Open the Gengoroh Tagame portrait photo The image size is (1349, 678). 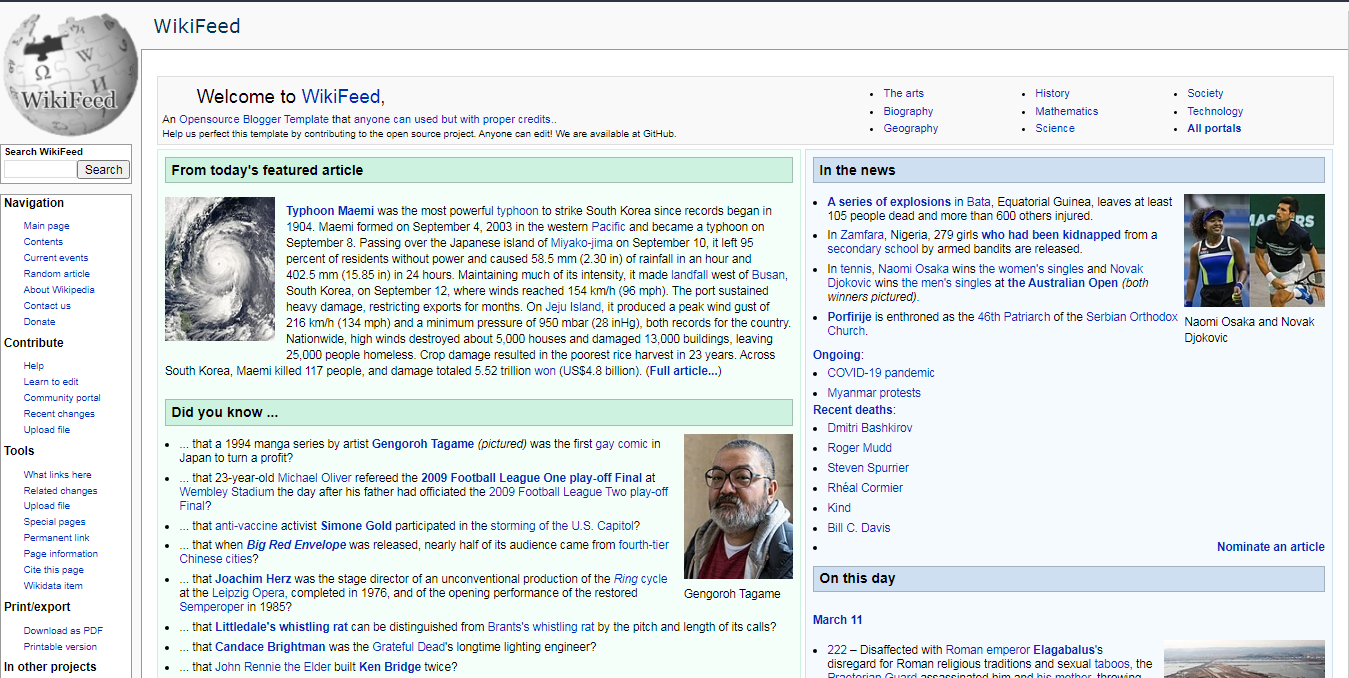tap(738, 506)
